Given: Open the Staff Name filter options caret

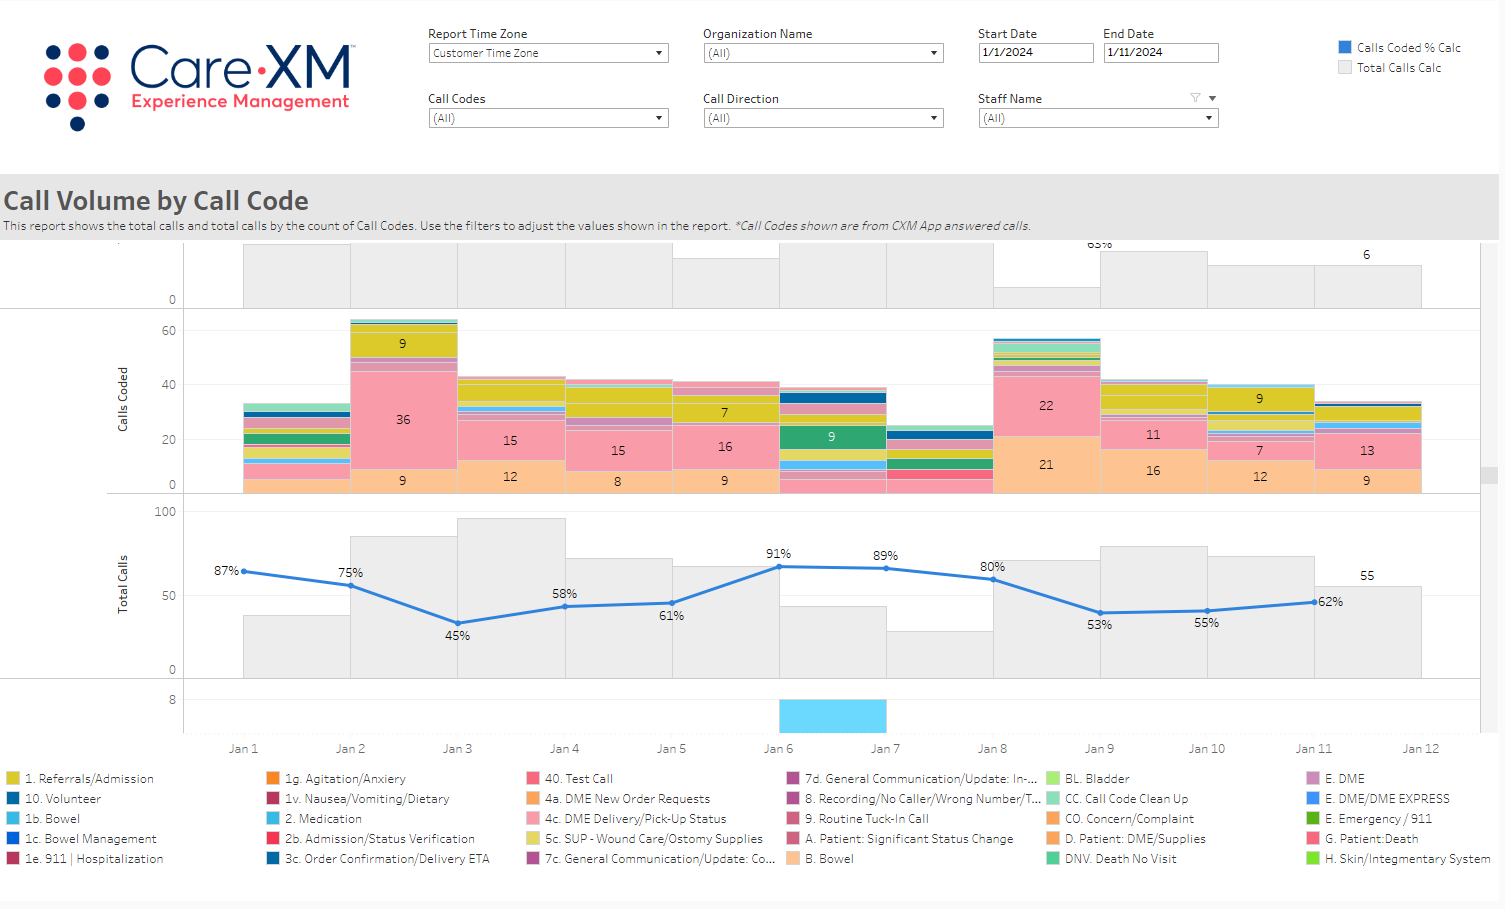Looking at the screenshot, I should coord(1212,98).
